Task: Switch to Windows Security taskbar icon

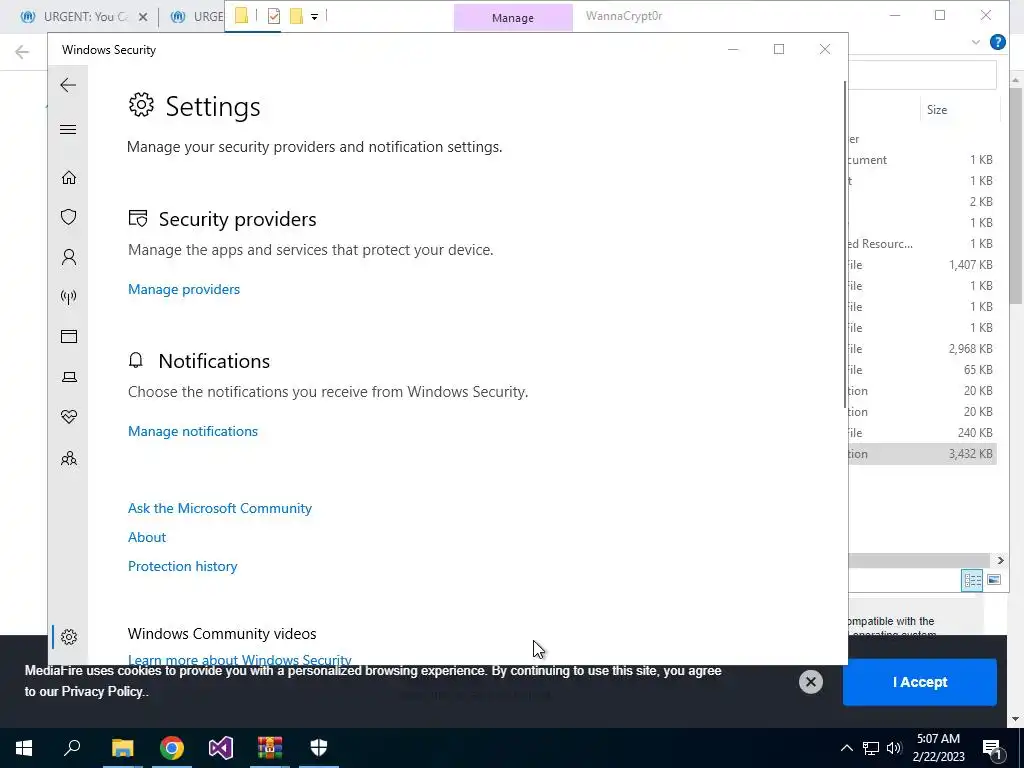Action: click(x=319, y=748)
